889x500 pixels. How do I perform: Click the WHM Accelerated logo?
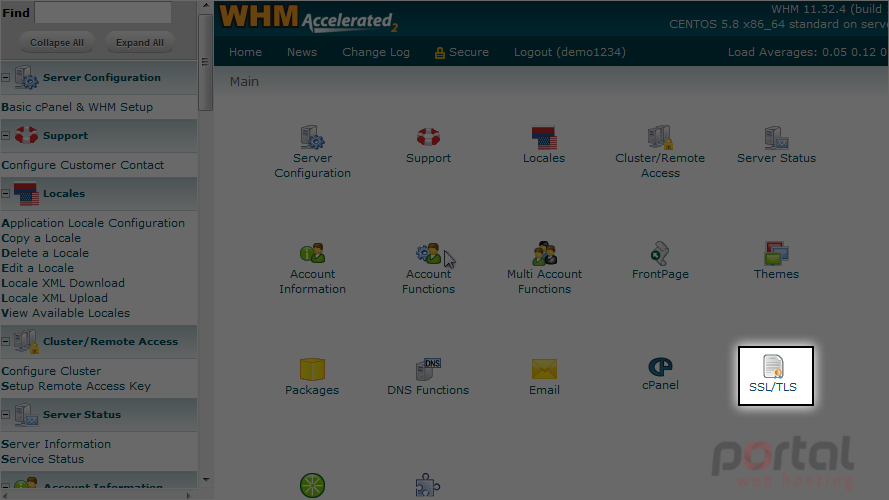pyautogui.click(x=308, y=18)
